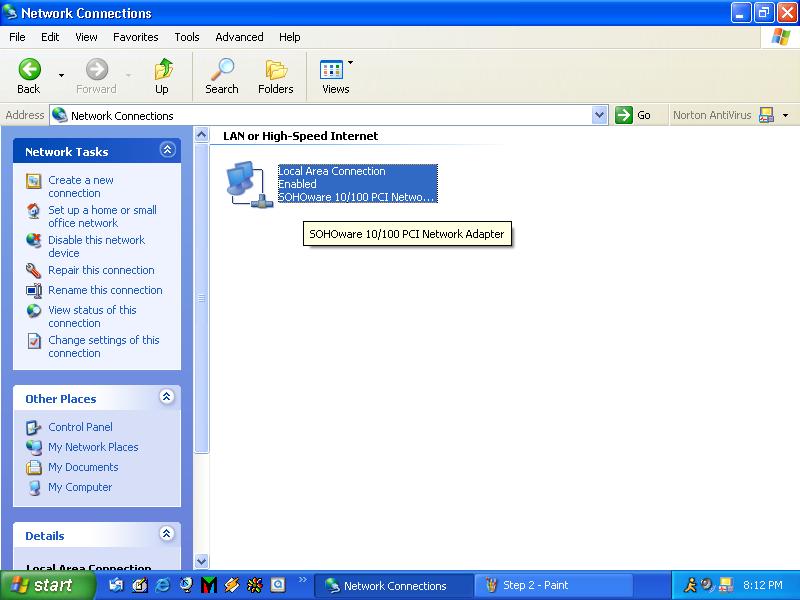Click the My Documents folder icon
Screen dimensions: 800x600
tap(34, 467)
